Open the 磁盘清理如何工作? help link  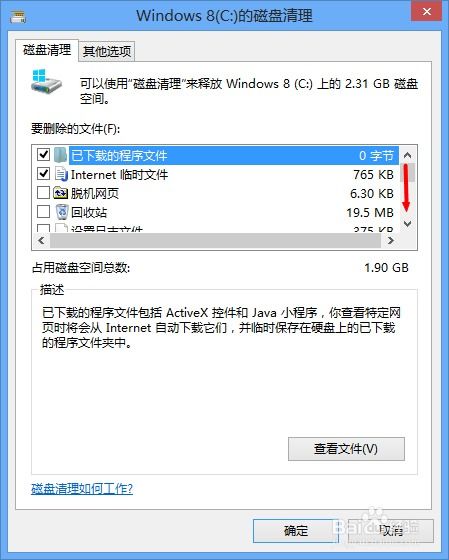point(82,489)
